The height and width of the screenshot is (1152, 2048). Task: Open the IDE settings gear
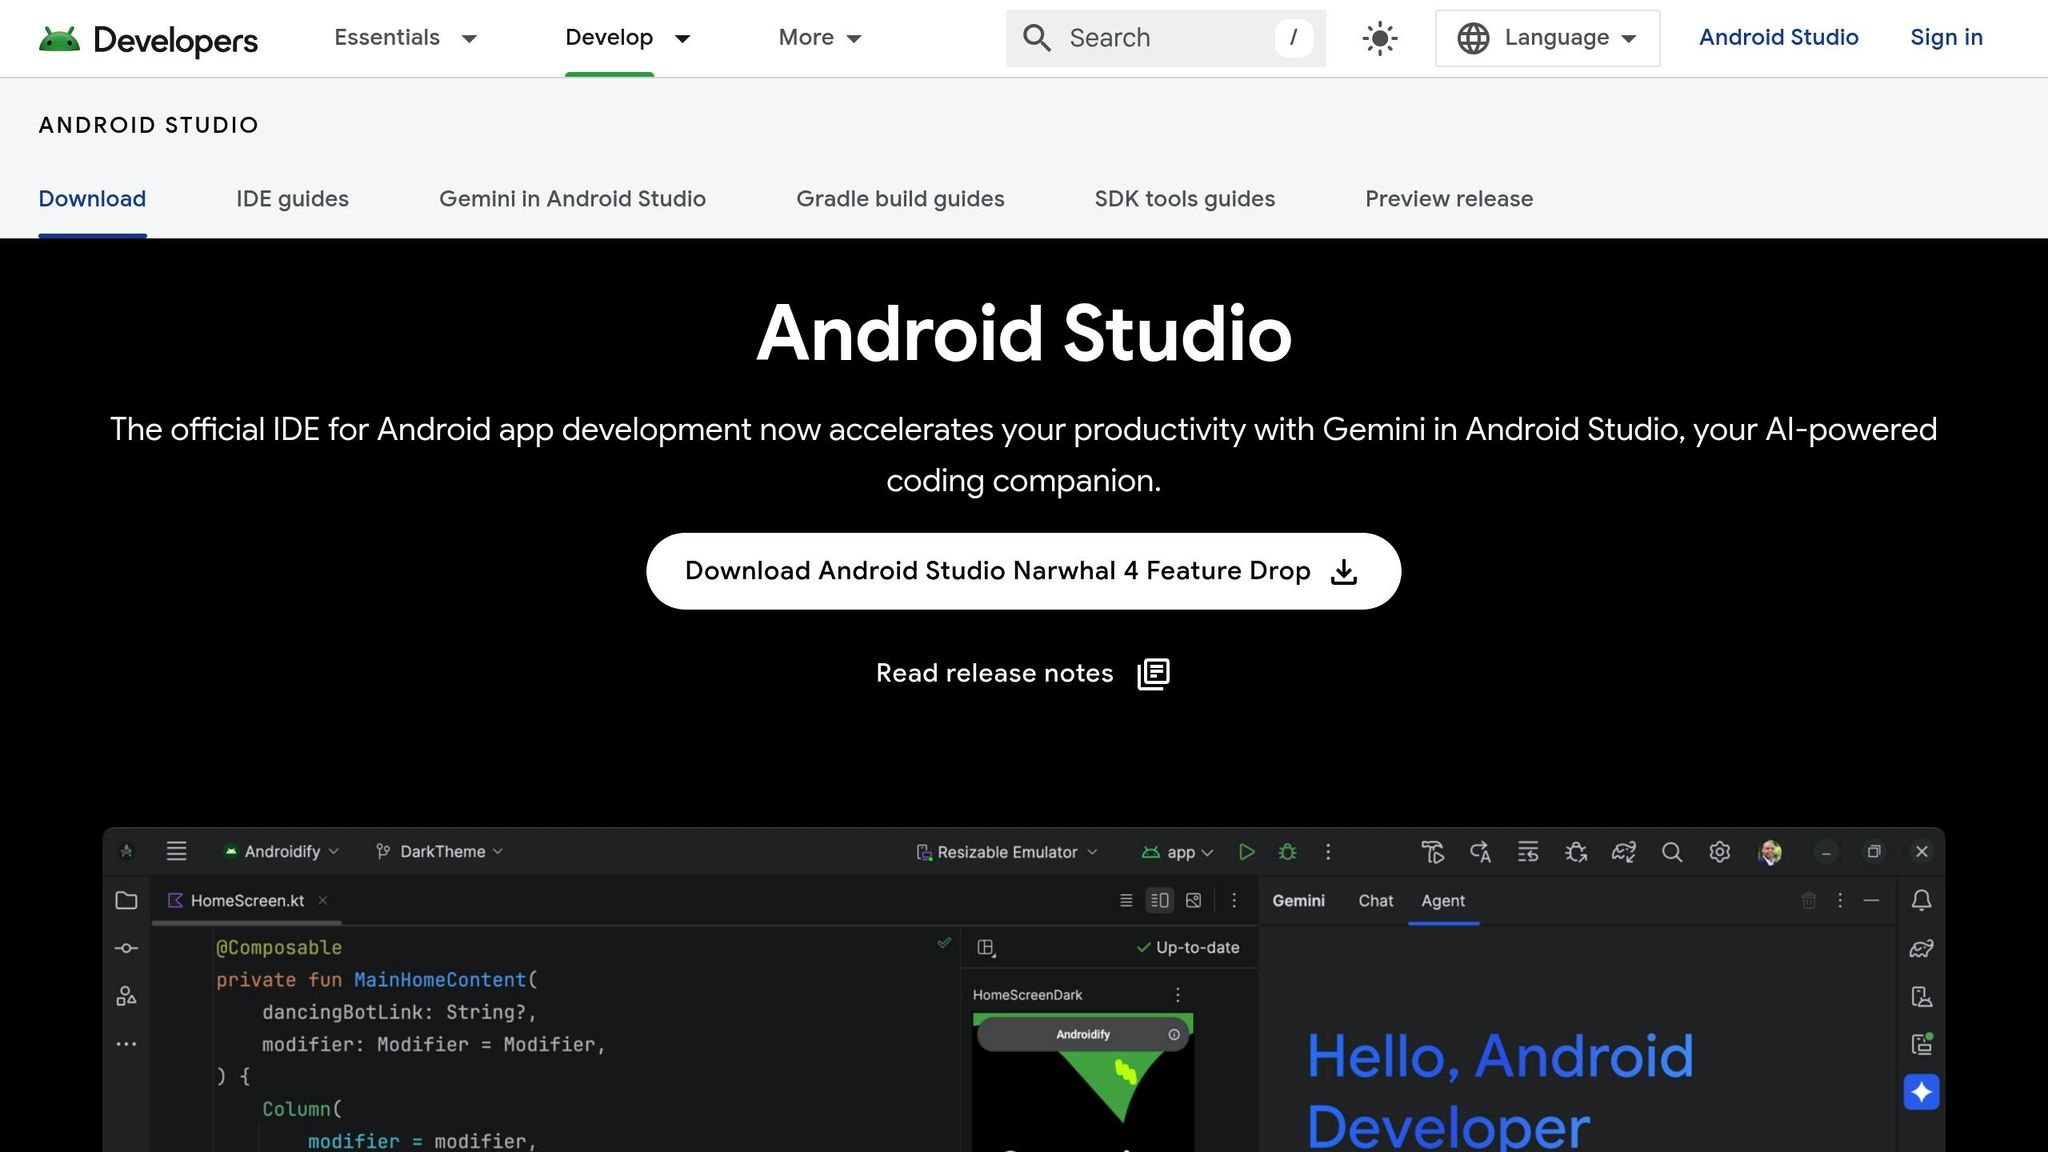(x=1720, y=852)
